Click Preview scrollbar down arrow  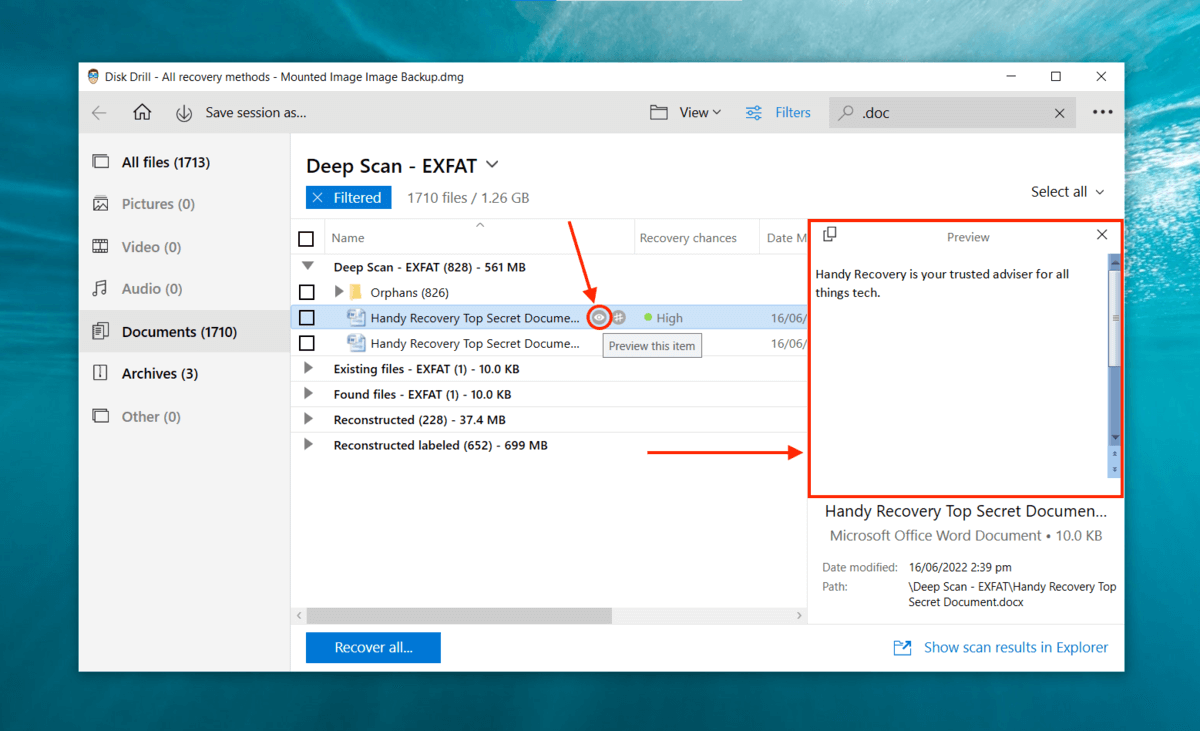1115,439
